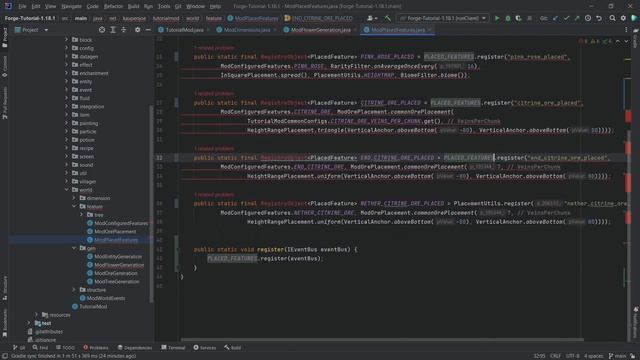Open Project view selector dropdown

(x=32, y=30)
